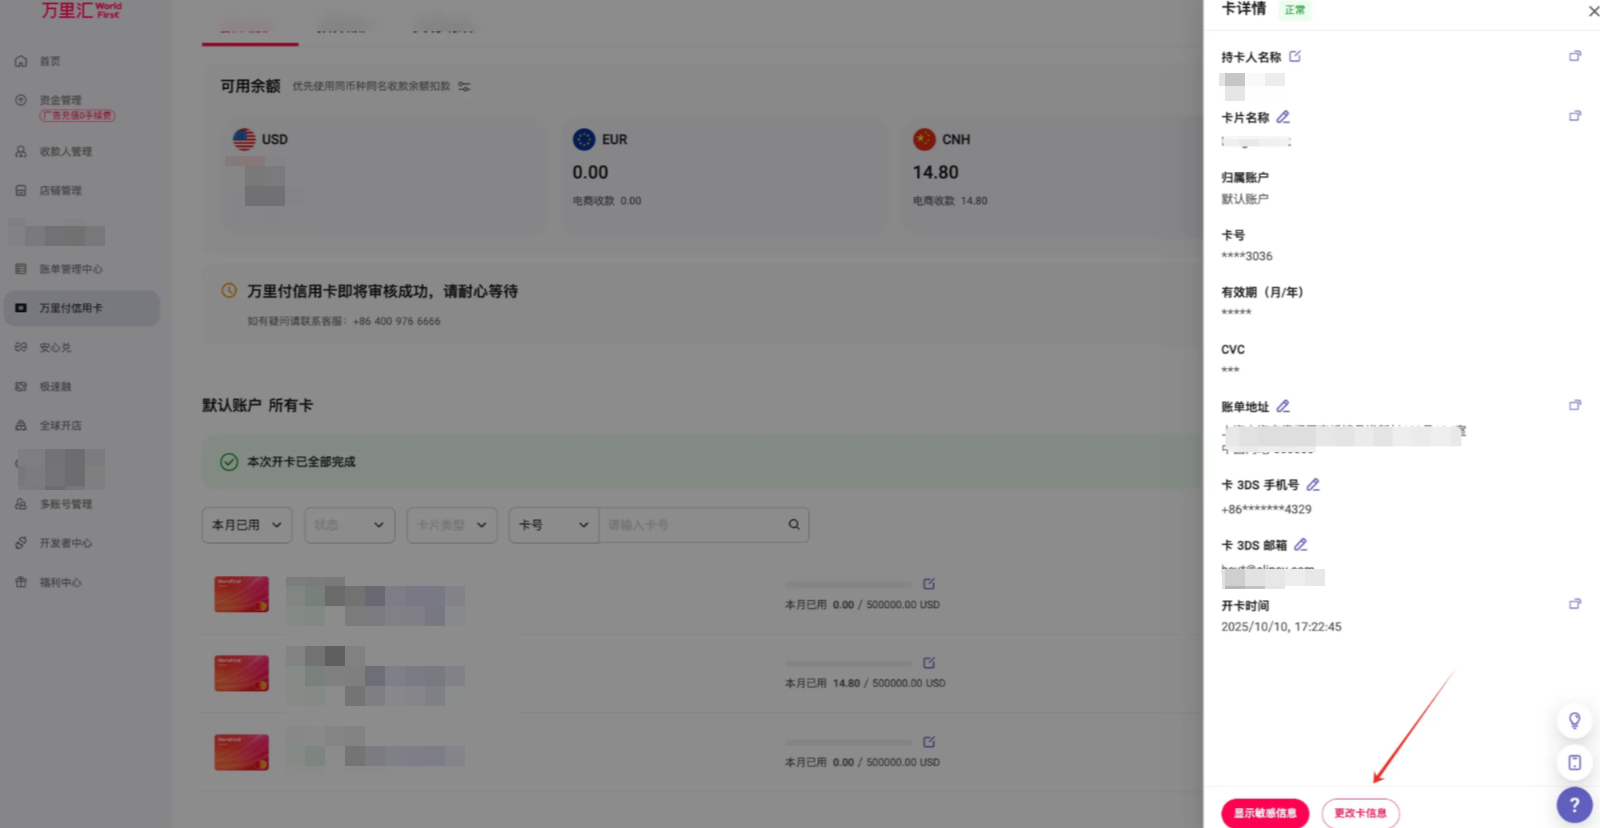Click the +86*******4329 phone value
The image size is (1600, 828).
click(1266, 509)
